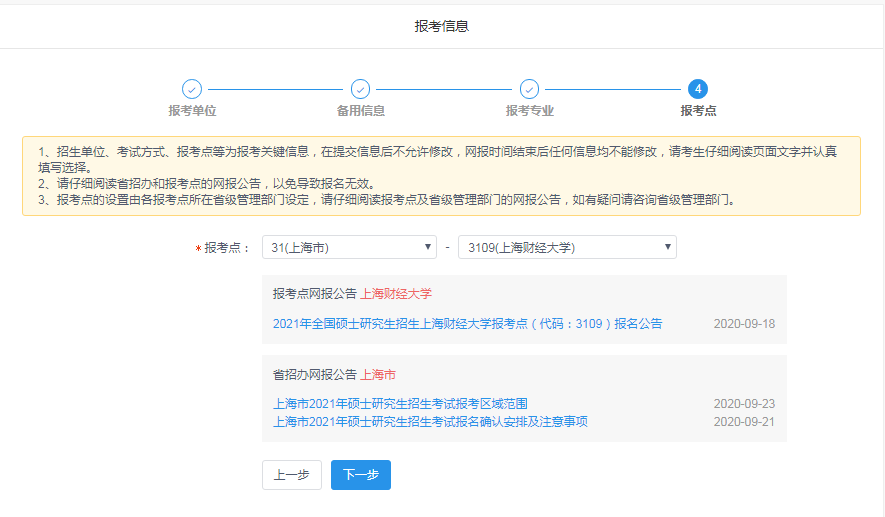Select the 报考点 step label

[x=698, y=111]
